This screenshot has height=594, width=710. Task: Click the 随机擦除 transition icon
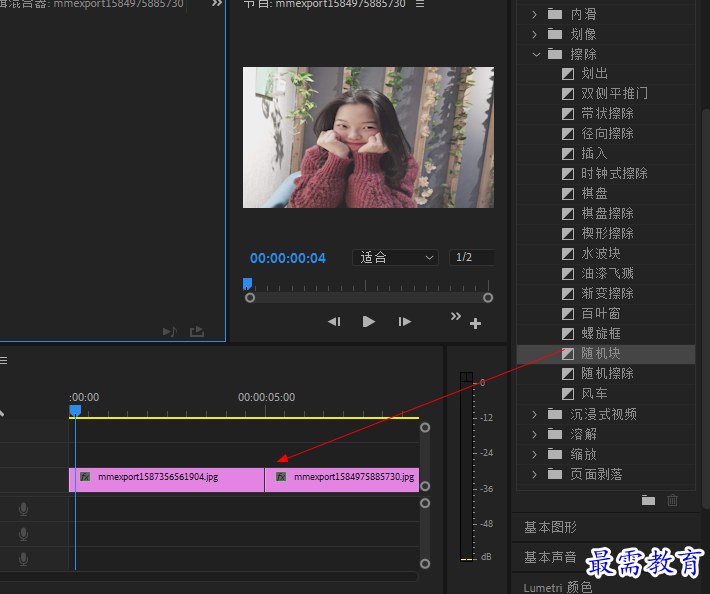point(568,374)
